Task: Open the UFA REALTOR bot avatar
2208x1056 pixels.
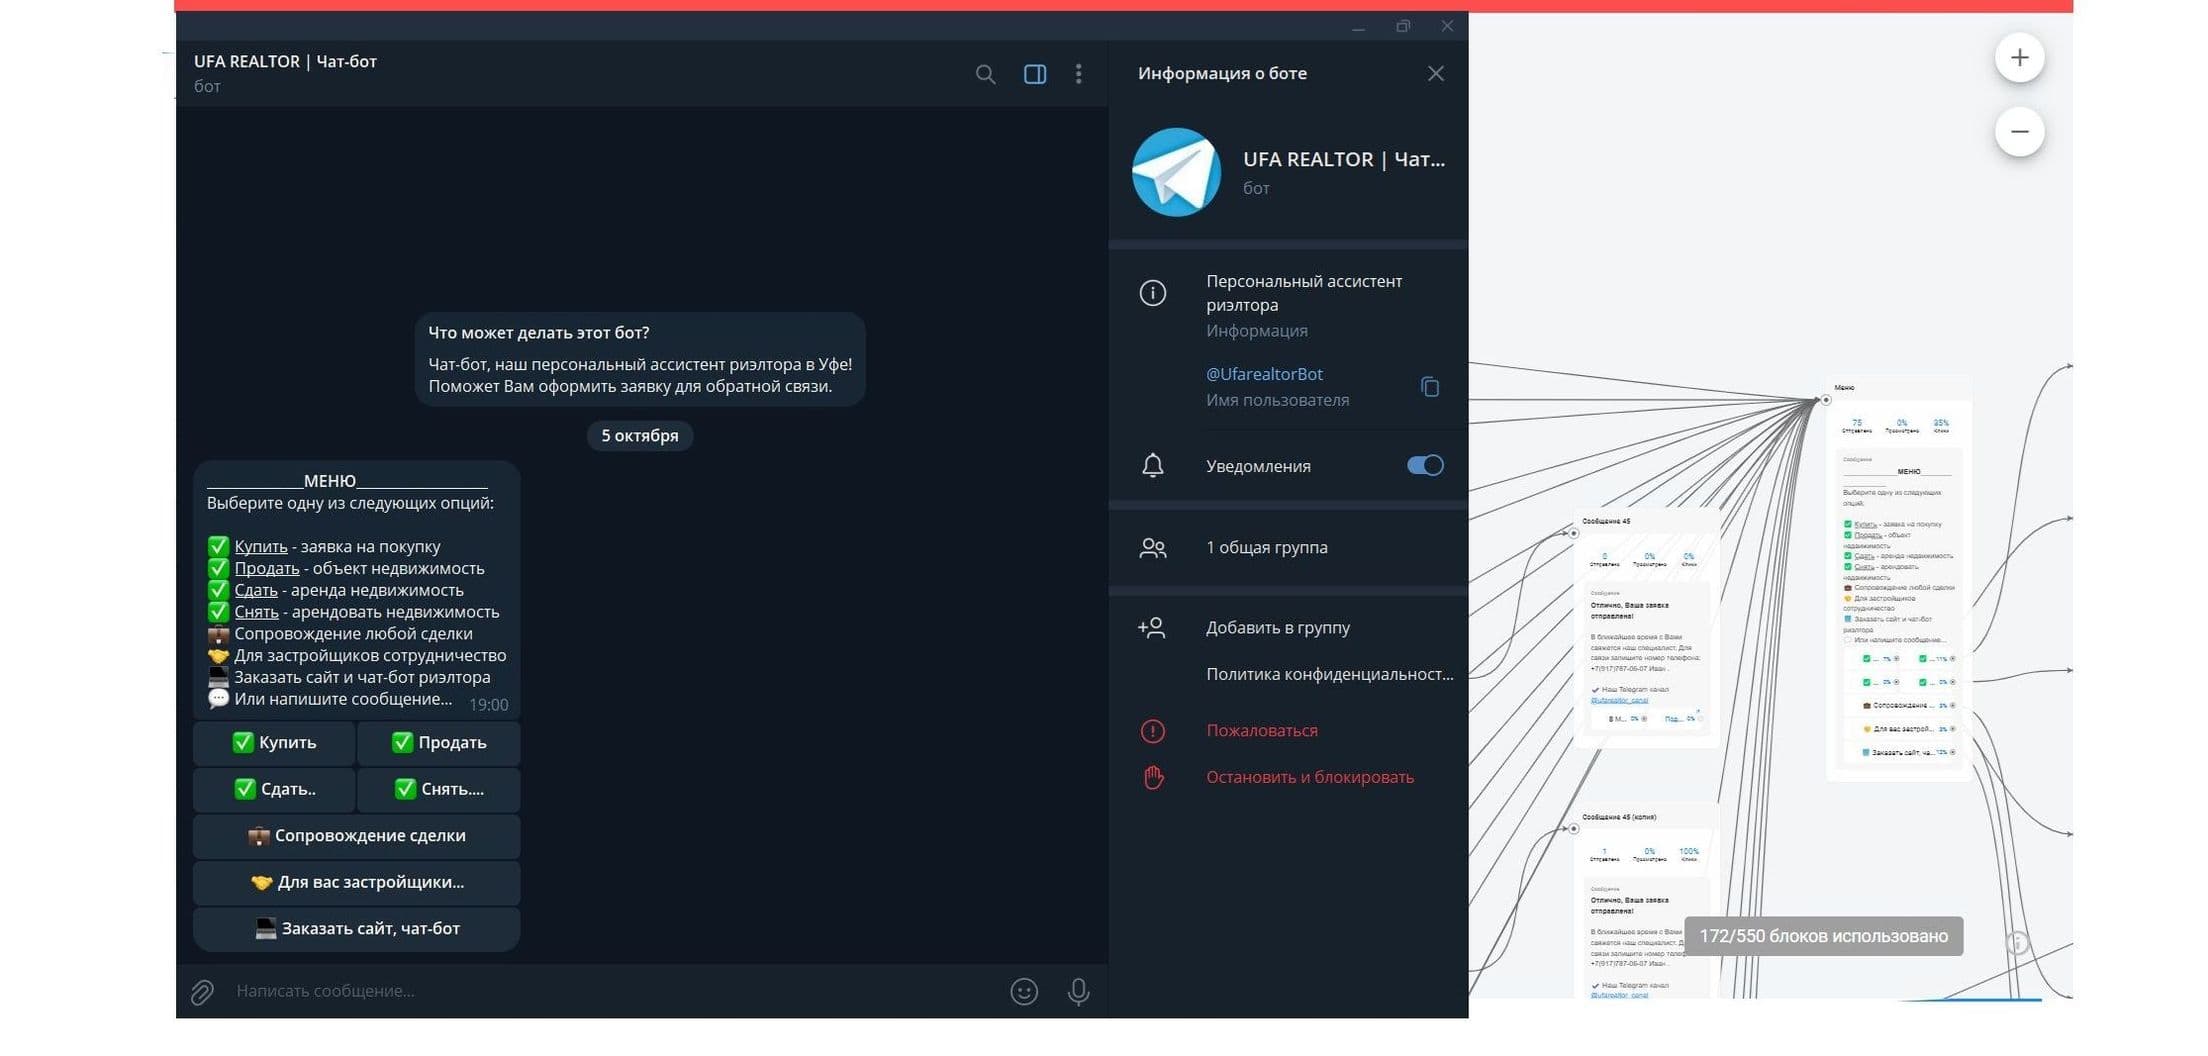Action: [x=1176, y=172]
